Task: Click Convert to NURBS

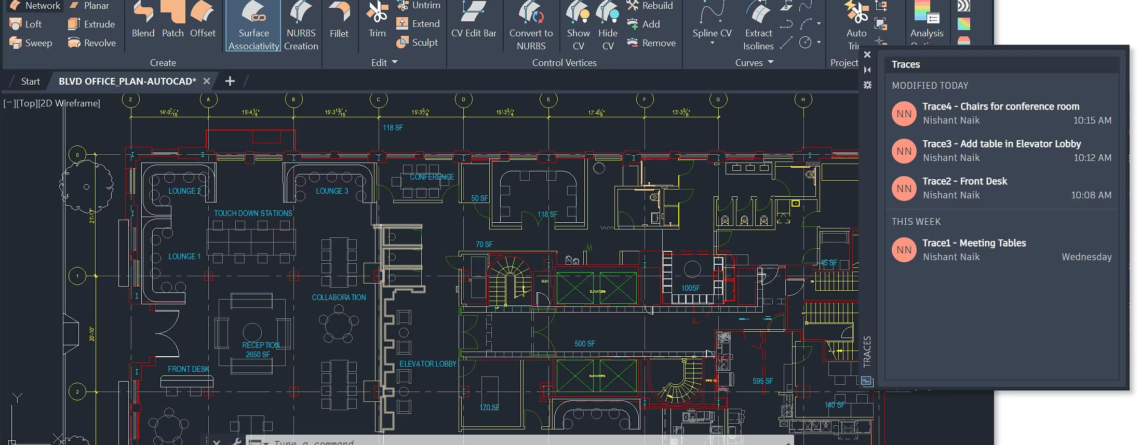Action: (531, 22)
